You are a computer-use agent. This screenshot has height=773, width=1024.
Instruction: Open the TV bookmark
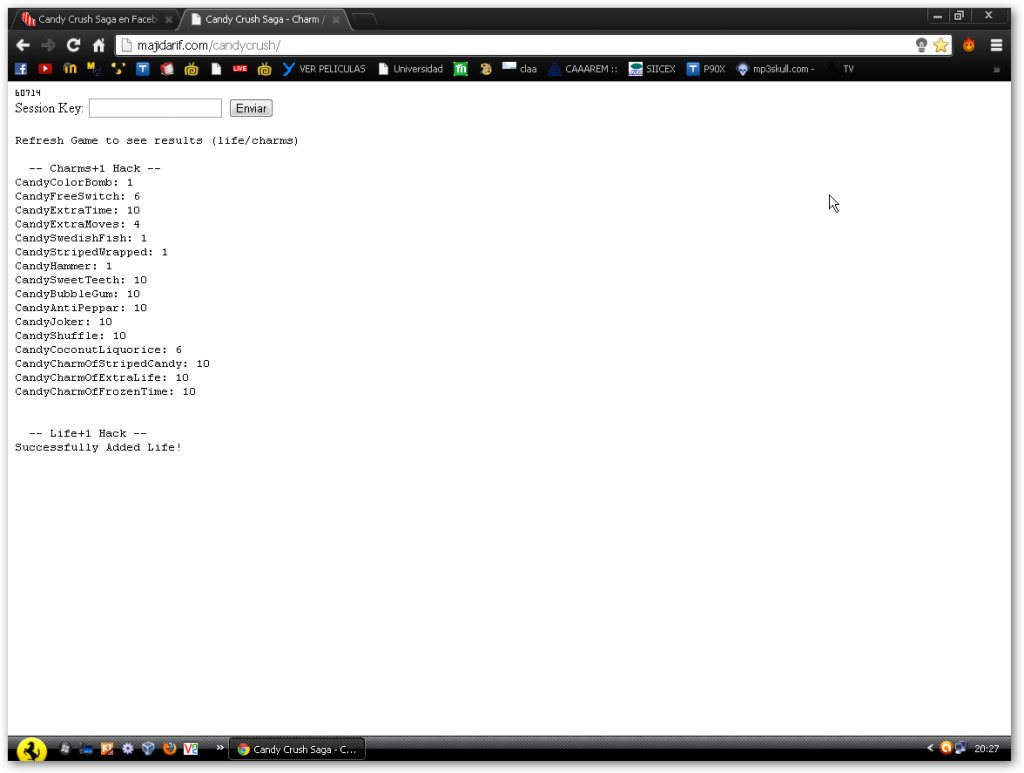840,69
